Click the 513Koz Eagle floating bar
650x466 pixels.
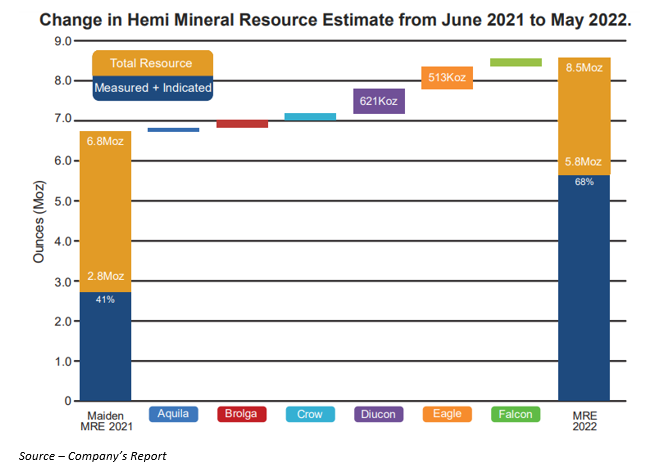[447, 77]
